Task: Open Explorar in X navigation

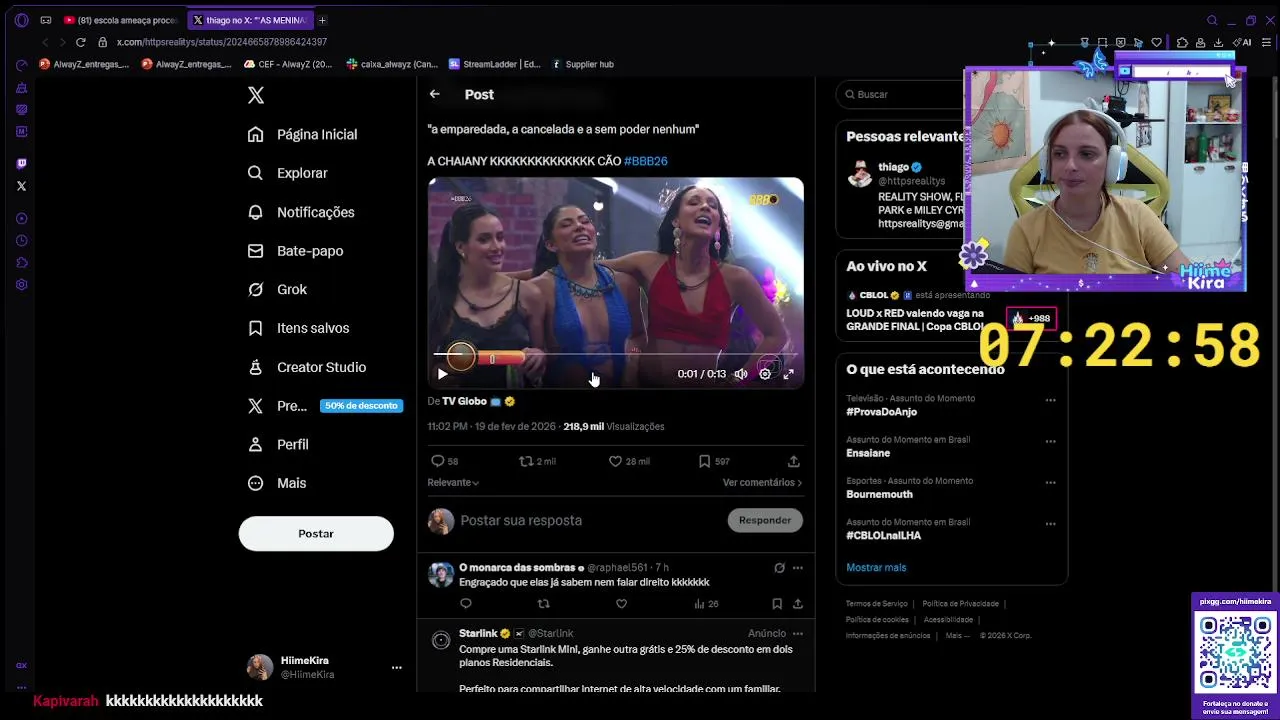Action: pos(287,173)
